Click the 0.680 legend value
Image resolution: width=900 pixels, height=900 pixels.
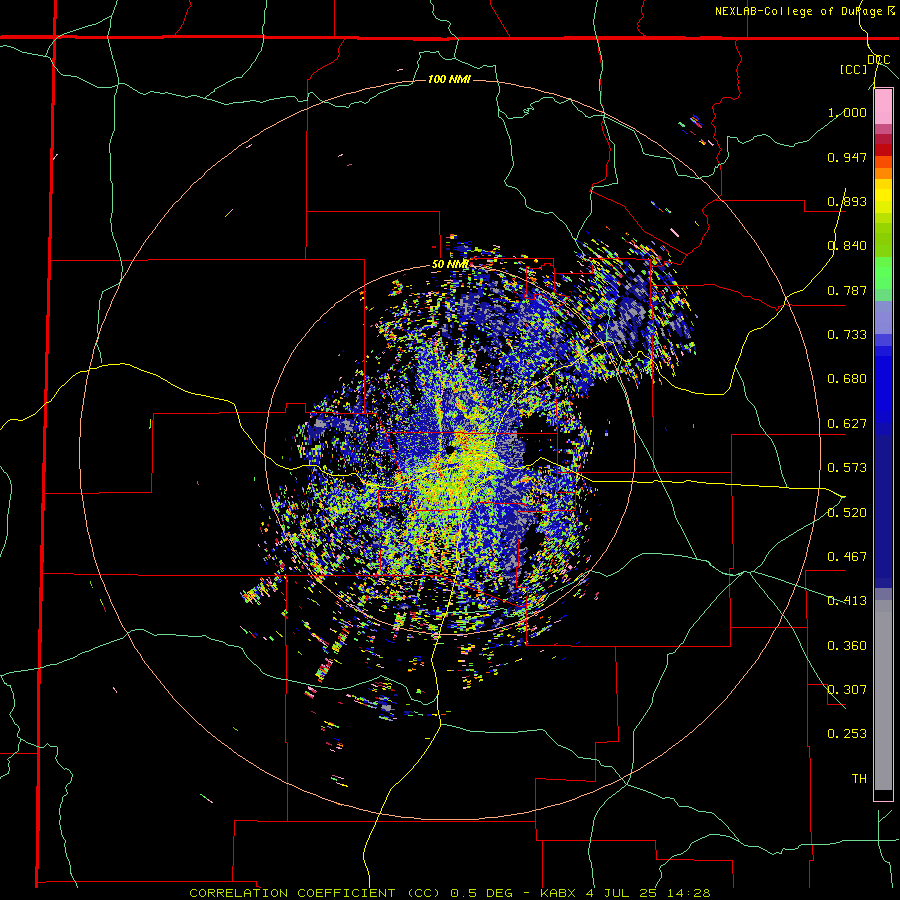click(847, 379)
